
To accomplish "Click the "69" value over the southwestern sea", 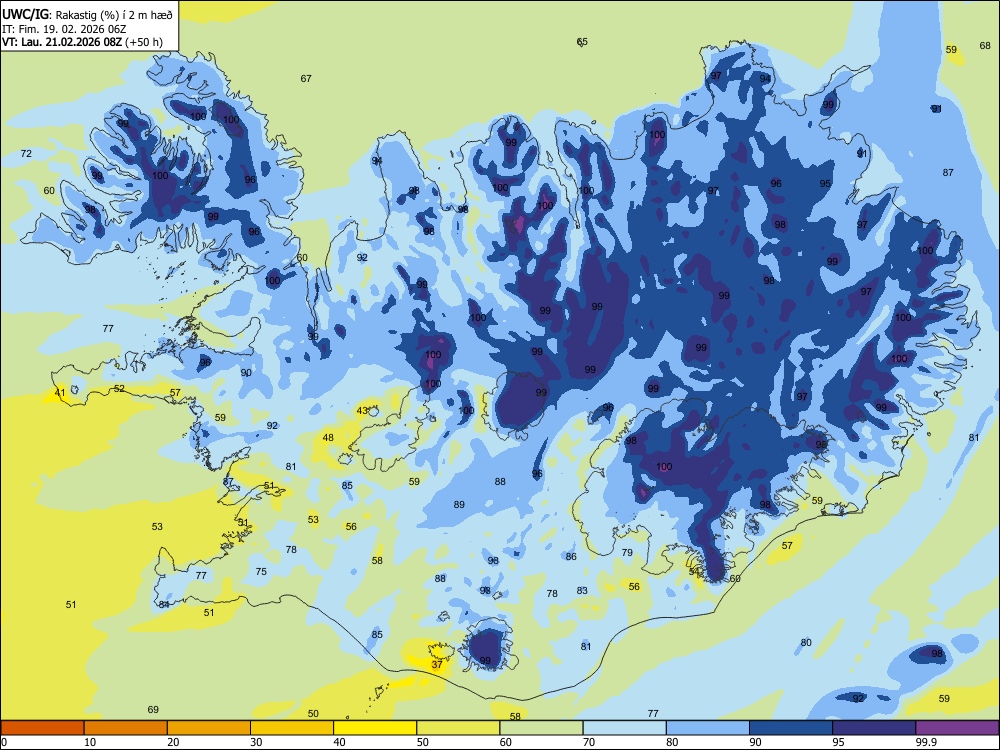I will point(153,709).
